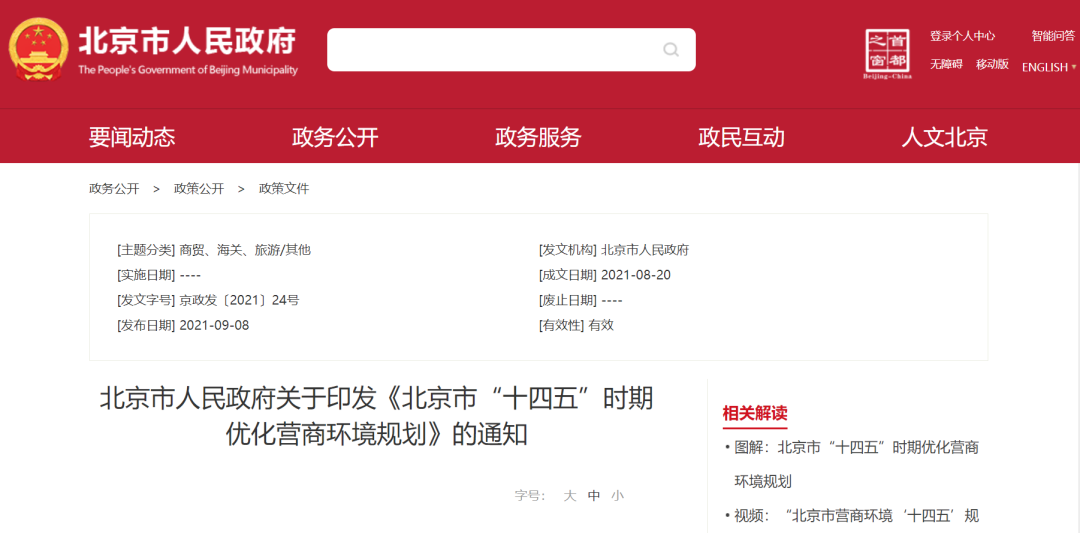Switch site to ENGLISH
The width and height of the screenshot is (1080, 533).
click(x=1044, y=67)
